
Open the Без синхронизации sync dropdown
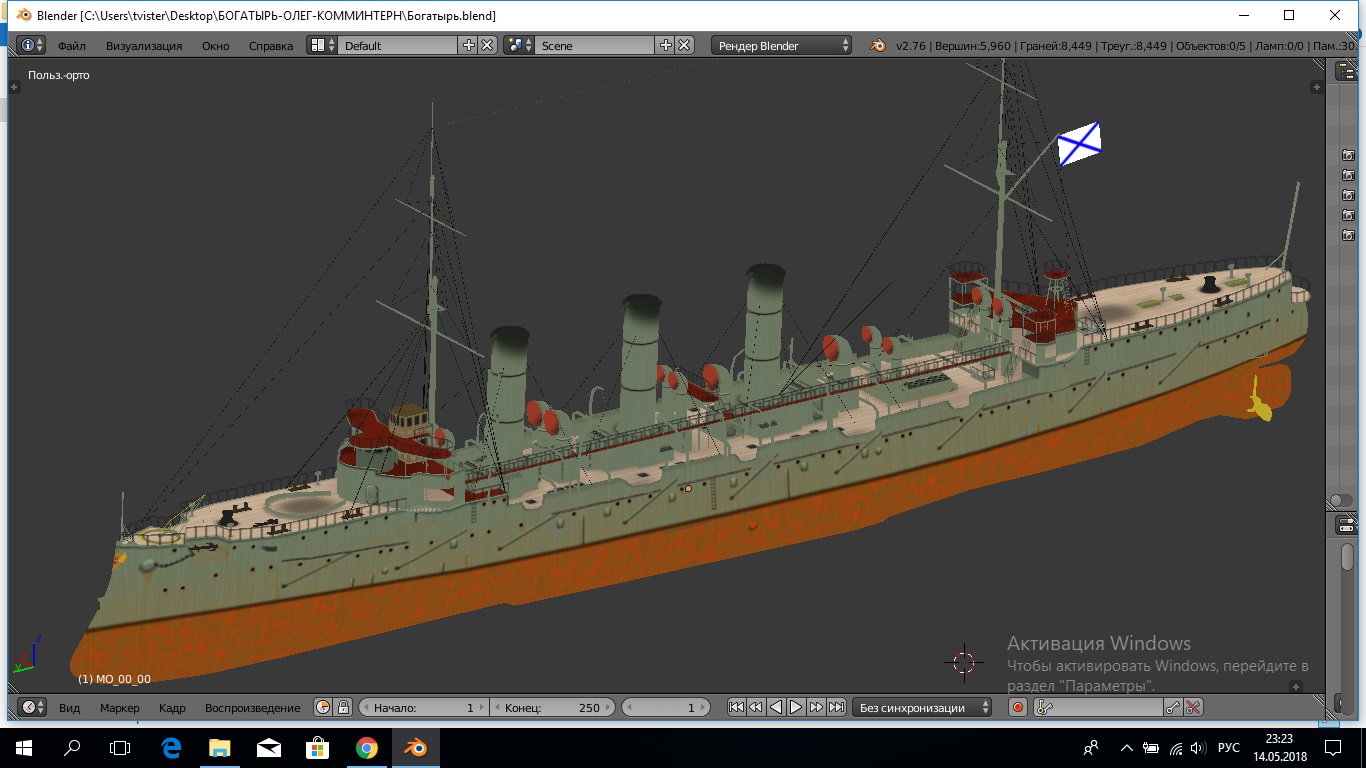(922, 708)
